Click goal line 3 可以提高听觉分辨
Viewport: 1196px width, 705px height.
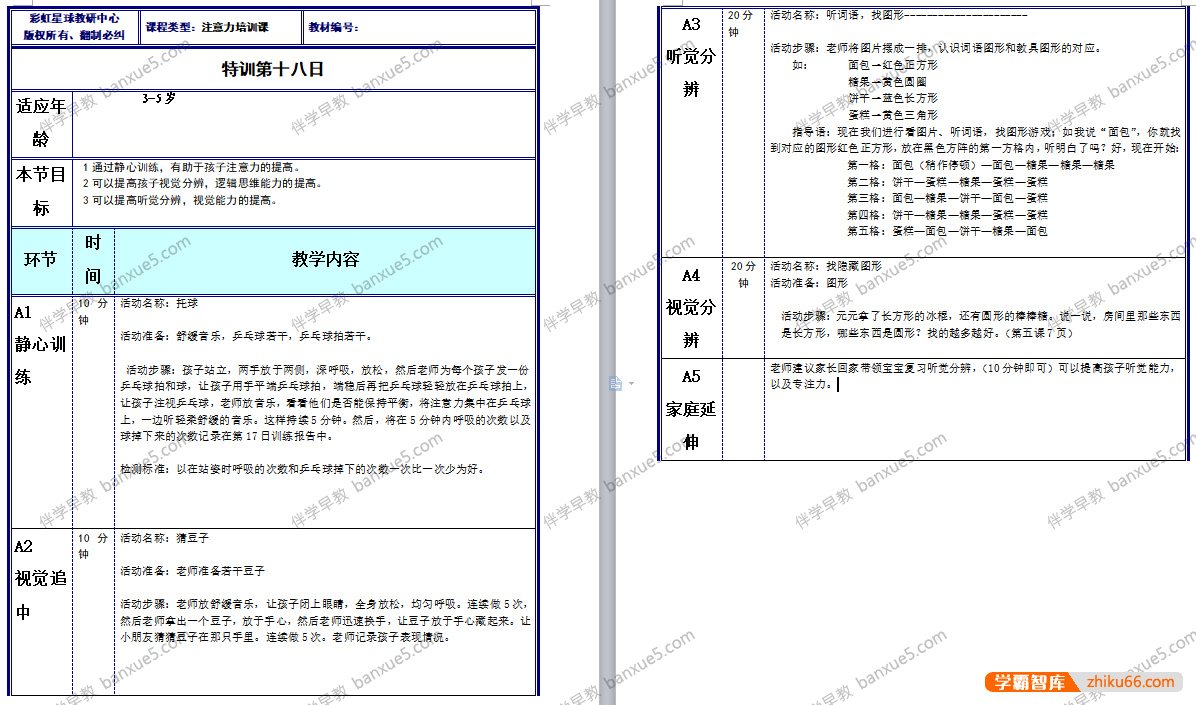[x=180, y=200]
